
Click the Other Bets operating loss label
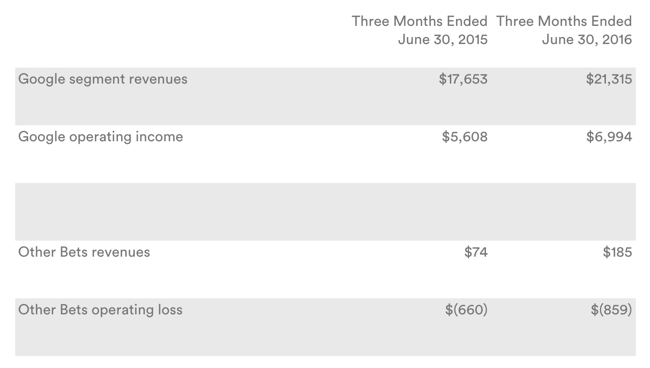coord(100,310)
